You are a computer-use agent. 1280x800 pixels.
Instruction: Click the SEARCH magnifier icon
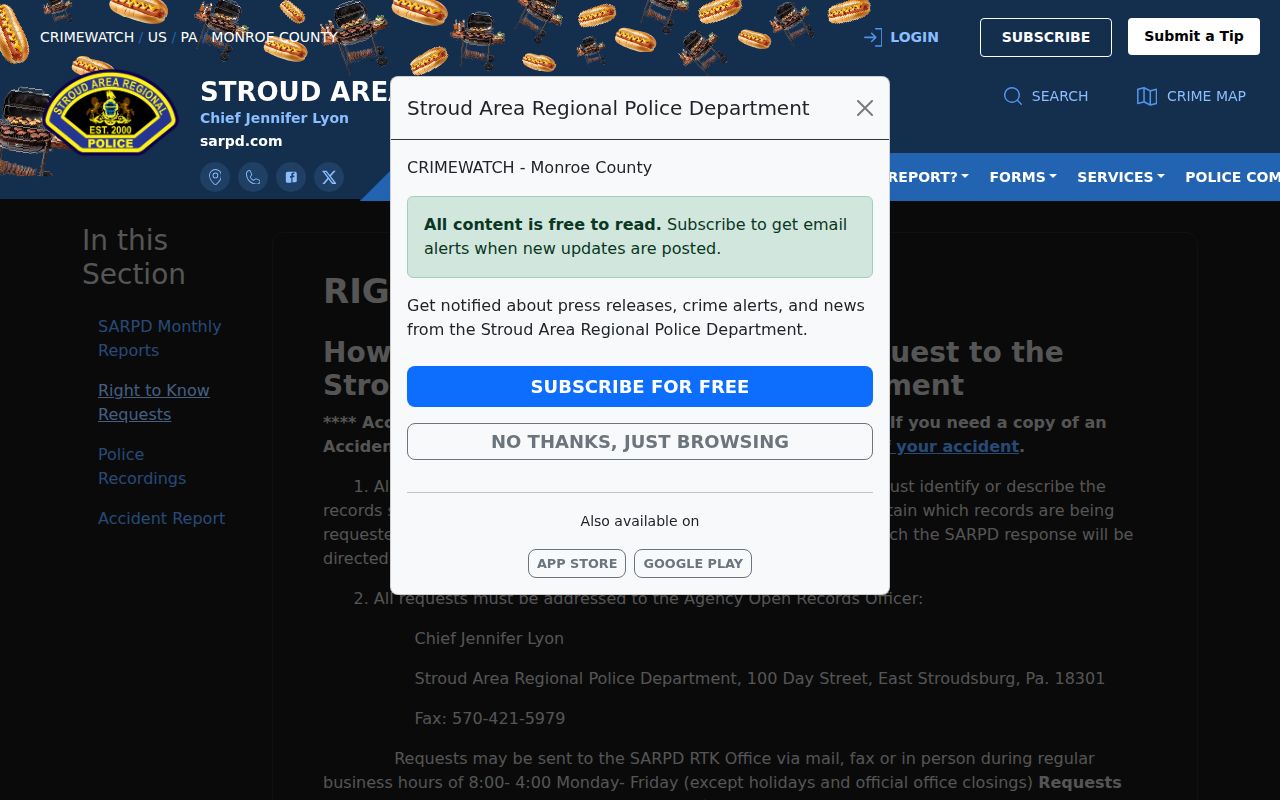[x=1013, y=96]
